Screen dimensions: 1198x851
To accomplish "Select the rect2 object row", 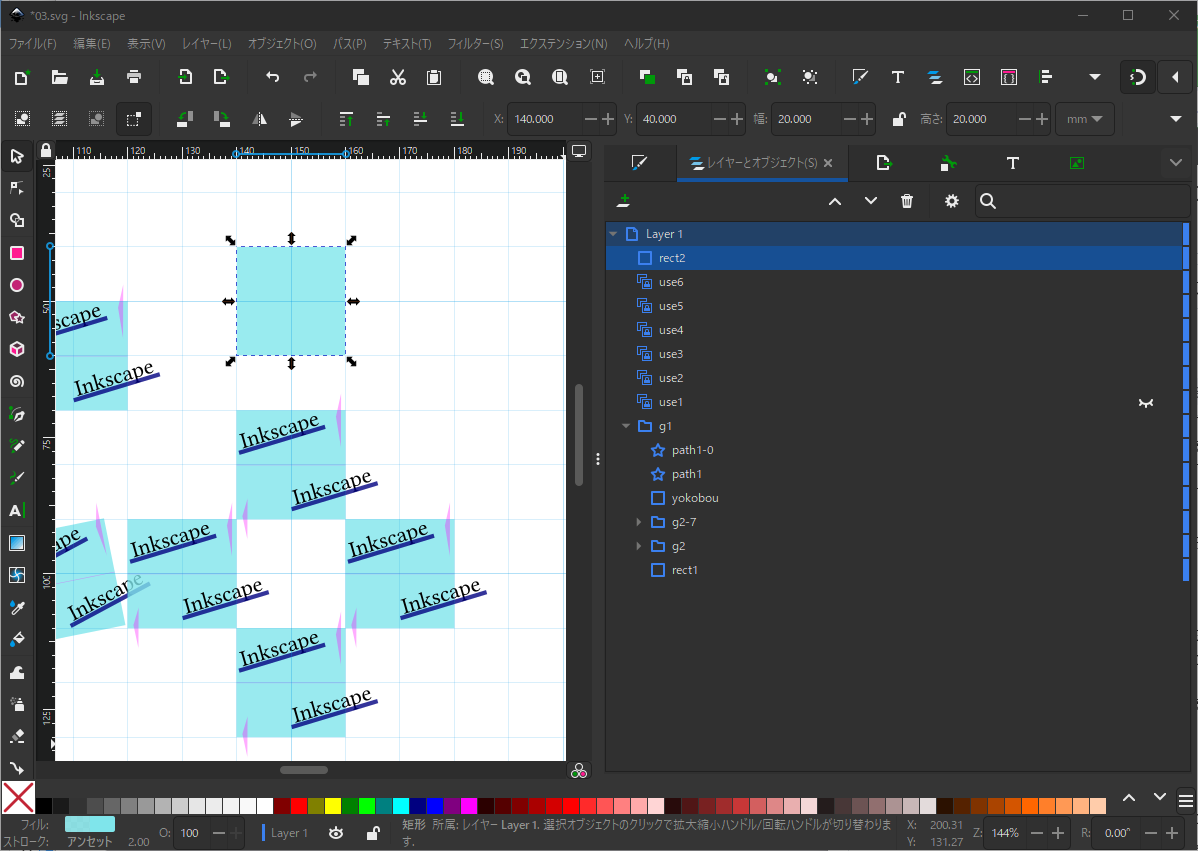I will pos(895,258).
